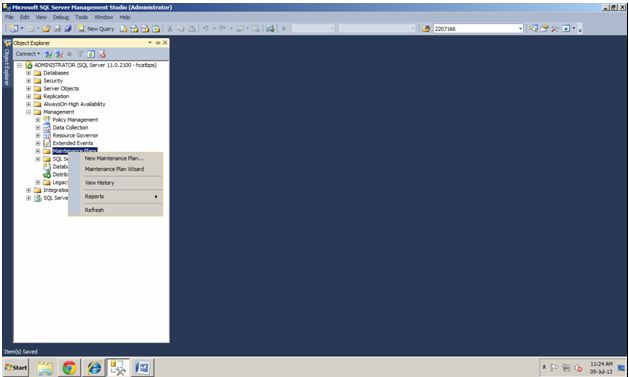Select the Data Collection tree item
This screenshot has width=629, height=377.
70,128
